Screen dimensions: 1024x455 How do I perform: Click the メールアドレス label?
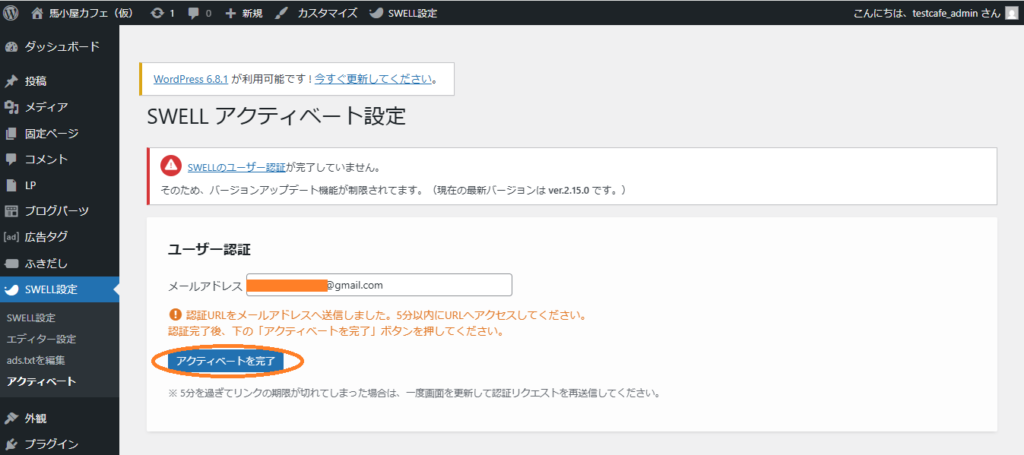tap(206, 286)
